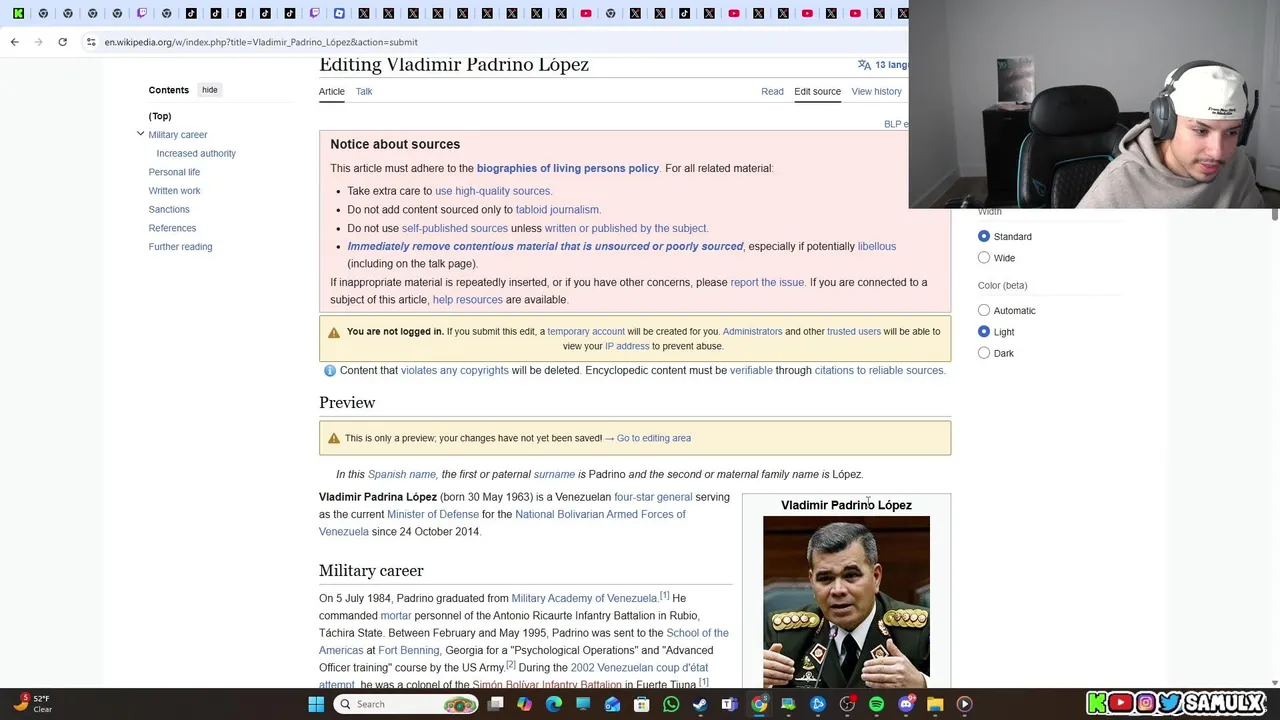Viewport: 1280px width, 720px height.
Task: Open the Windows Start menu
Action: tap(316, 704)
